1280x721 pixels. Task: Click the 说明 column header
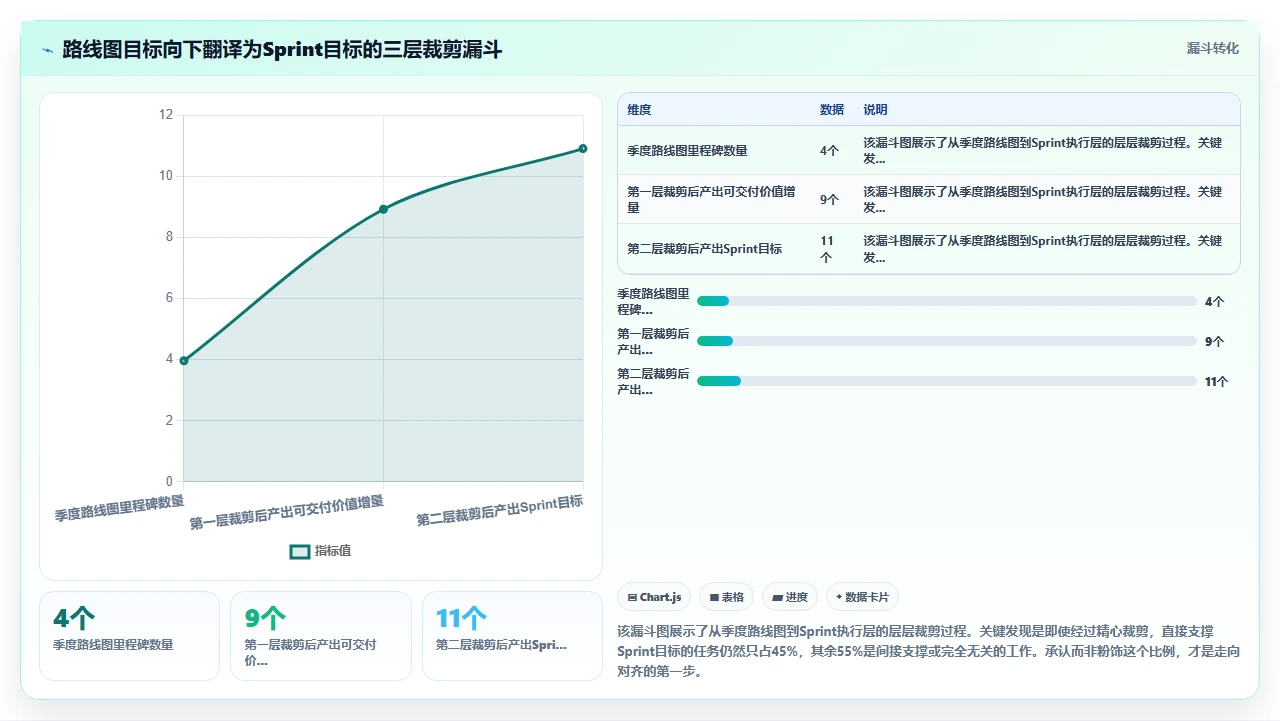point(875,110)
